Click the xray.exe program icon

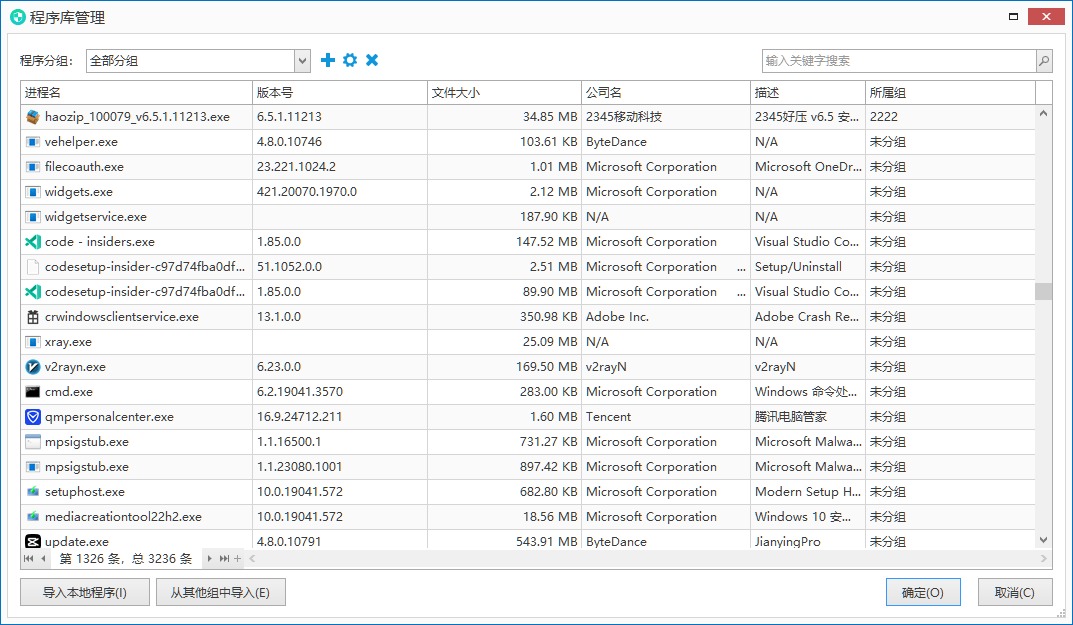32,342
